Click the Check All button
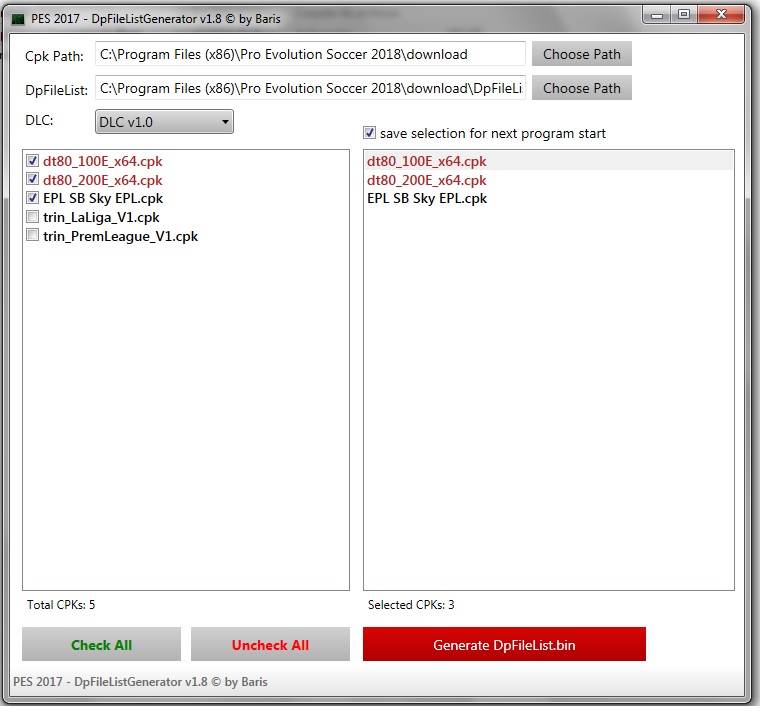This screenshot has height=716, width=769. [x=102, y=644]
